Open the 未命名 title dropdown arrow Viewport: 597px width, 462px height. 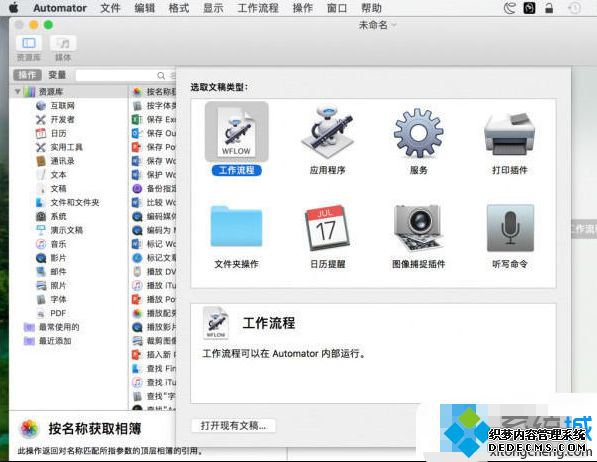point(394,25)
